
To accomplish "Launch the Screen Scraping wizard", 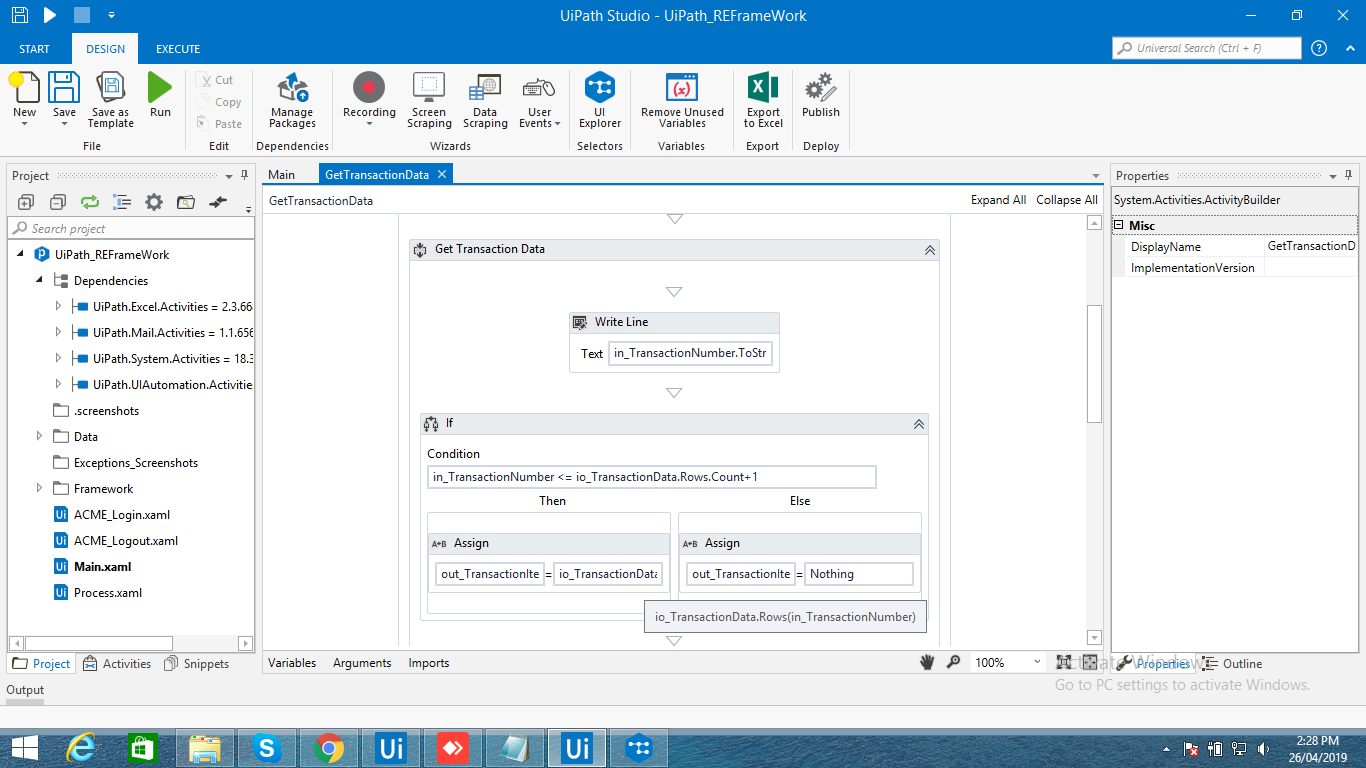I will pos(429,97).
